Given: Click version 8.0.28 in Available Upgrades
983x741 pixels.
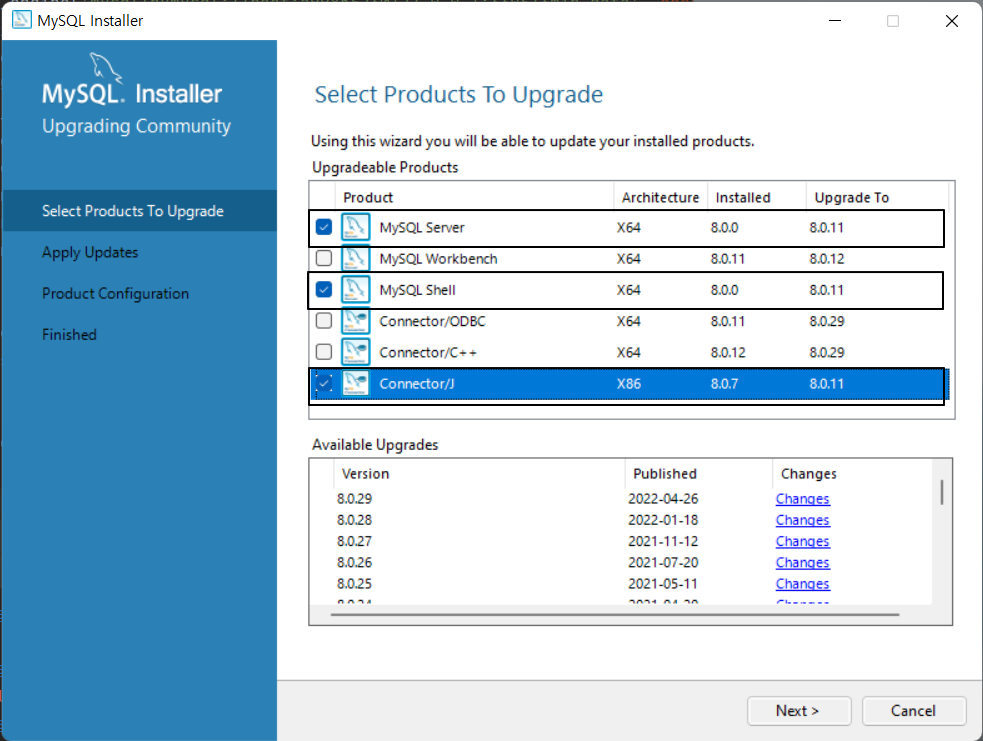Looking at the screenshot, I should point(354,520).
